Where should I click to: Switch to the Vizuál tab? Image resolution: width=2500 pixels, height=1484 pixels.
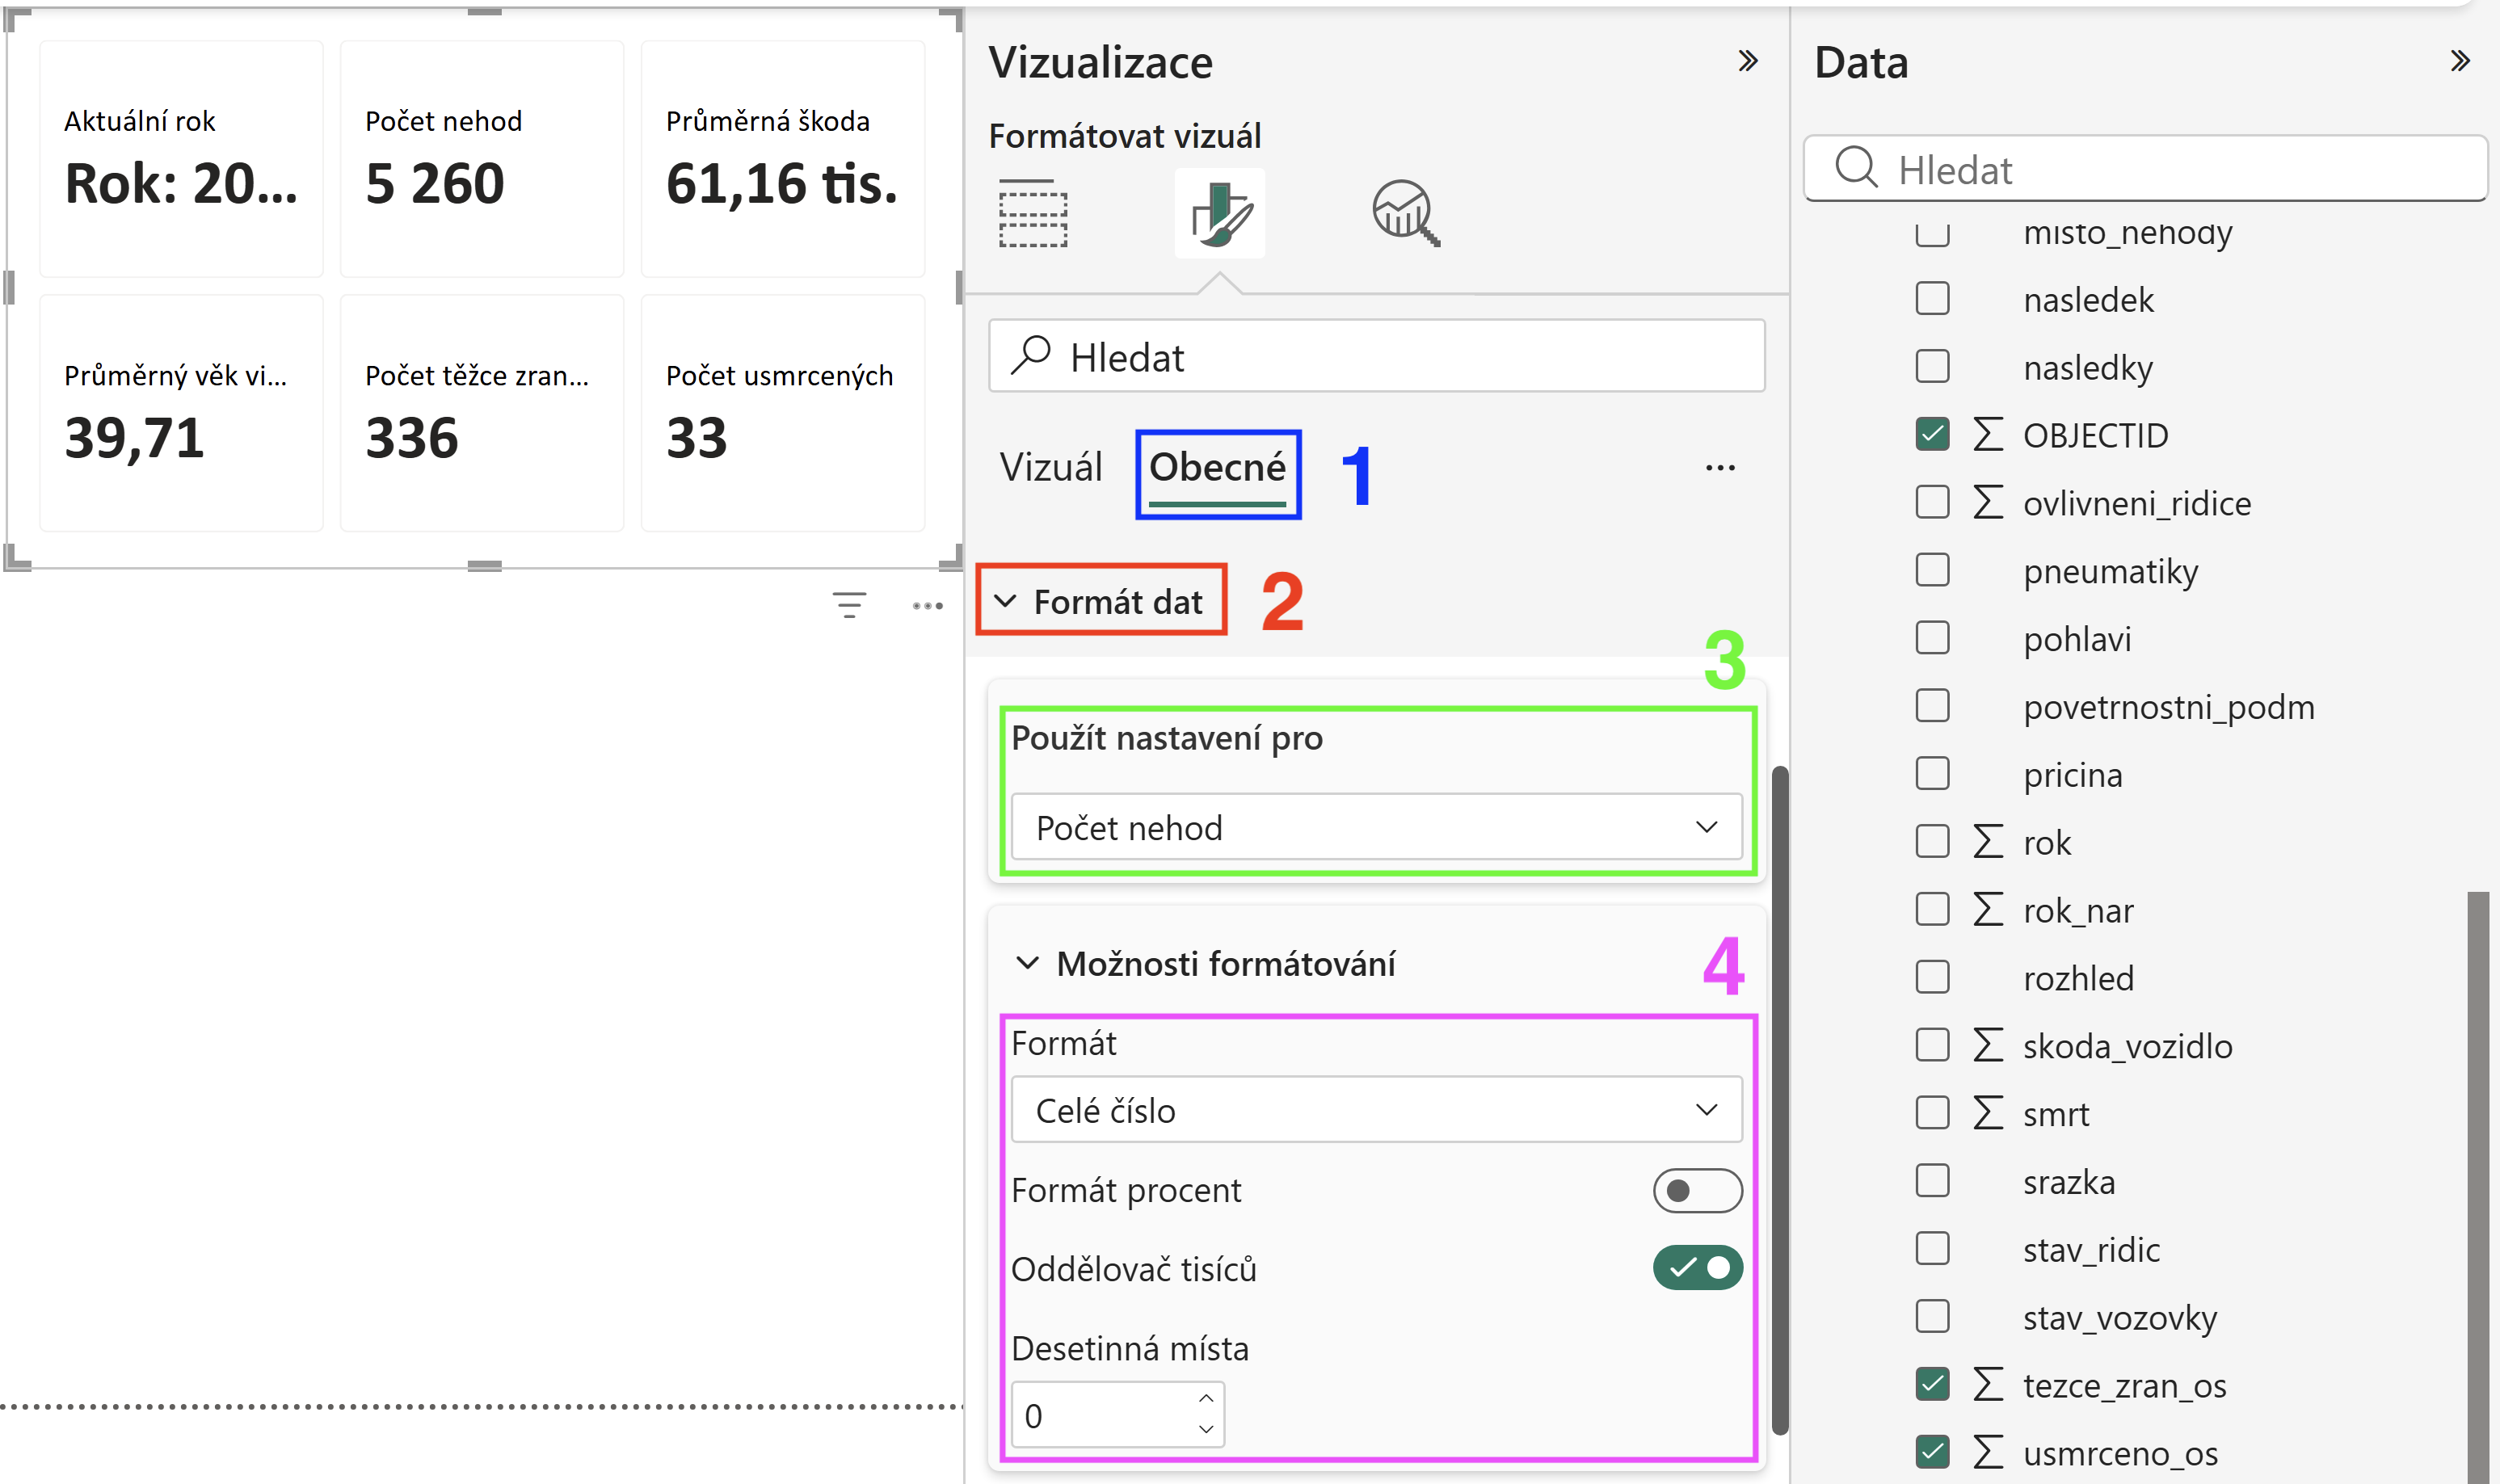pyautogui.click(x=1051, y=467)
